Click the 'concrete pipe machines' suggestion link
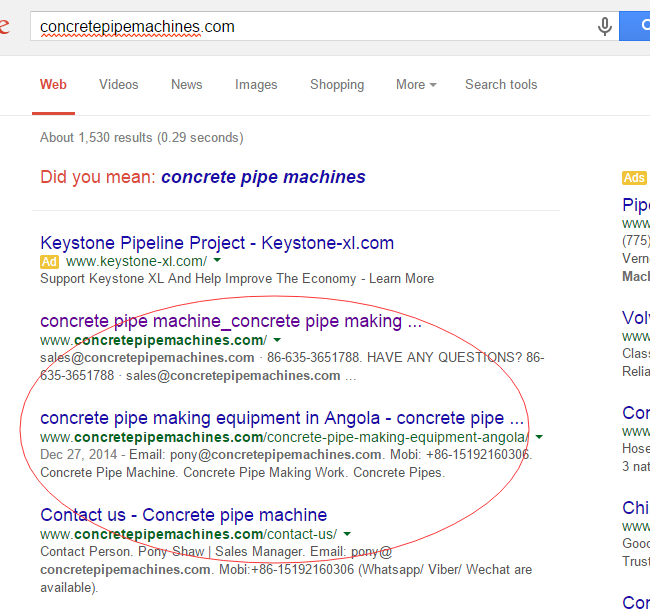 pos(263,177)
